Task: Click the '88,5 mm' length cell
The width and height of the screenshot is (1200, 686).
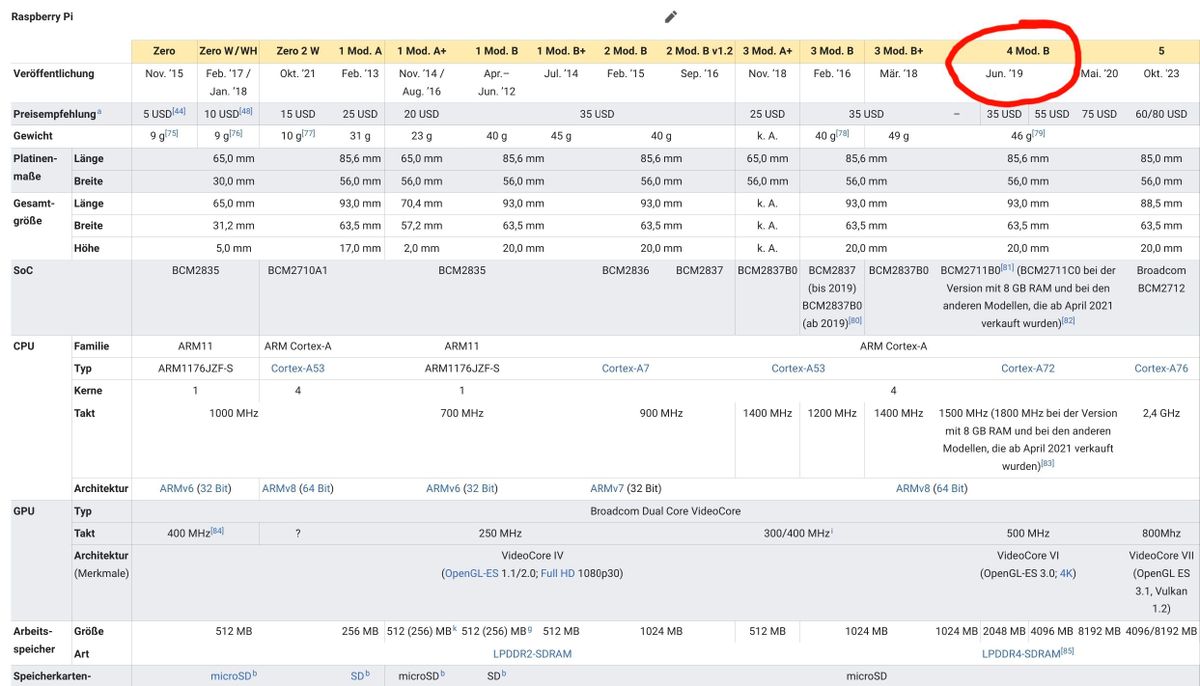Action: click(x=1161, y=203)
